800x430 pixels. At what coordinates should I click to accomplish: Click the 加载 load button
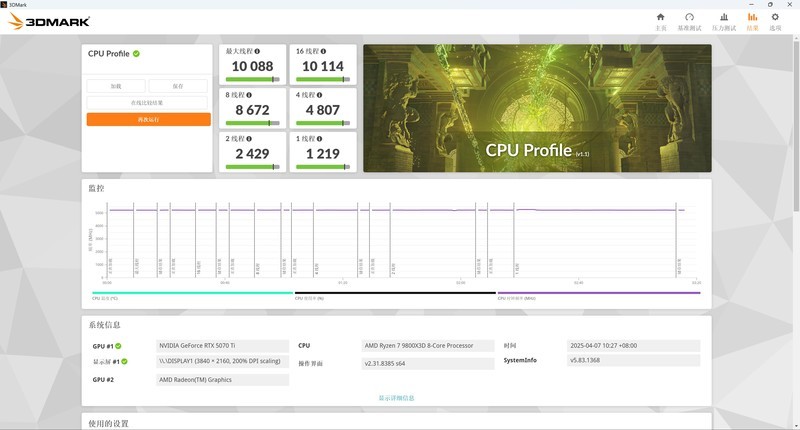tap(116, 86)
